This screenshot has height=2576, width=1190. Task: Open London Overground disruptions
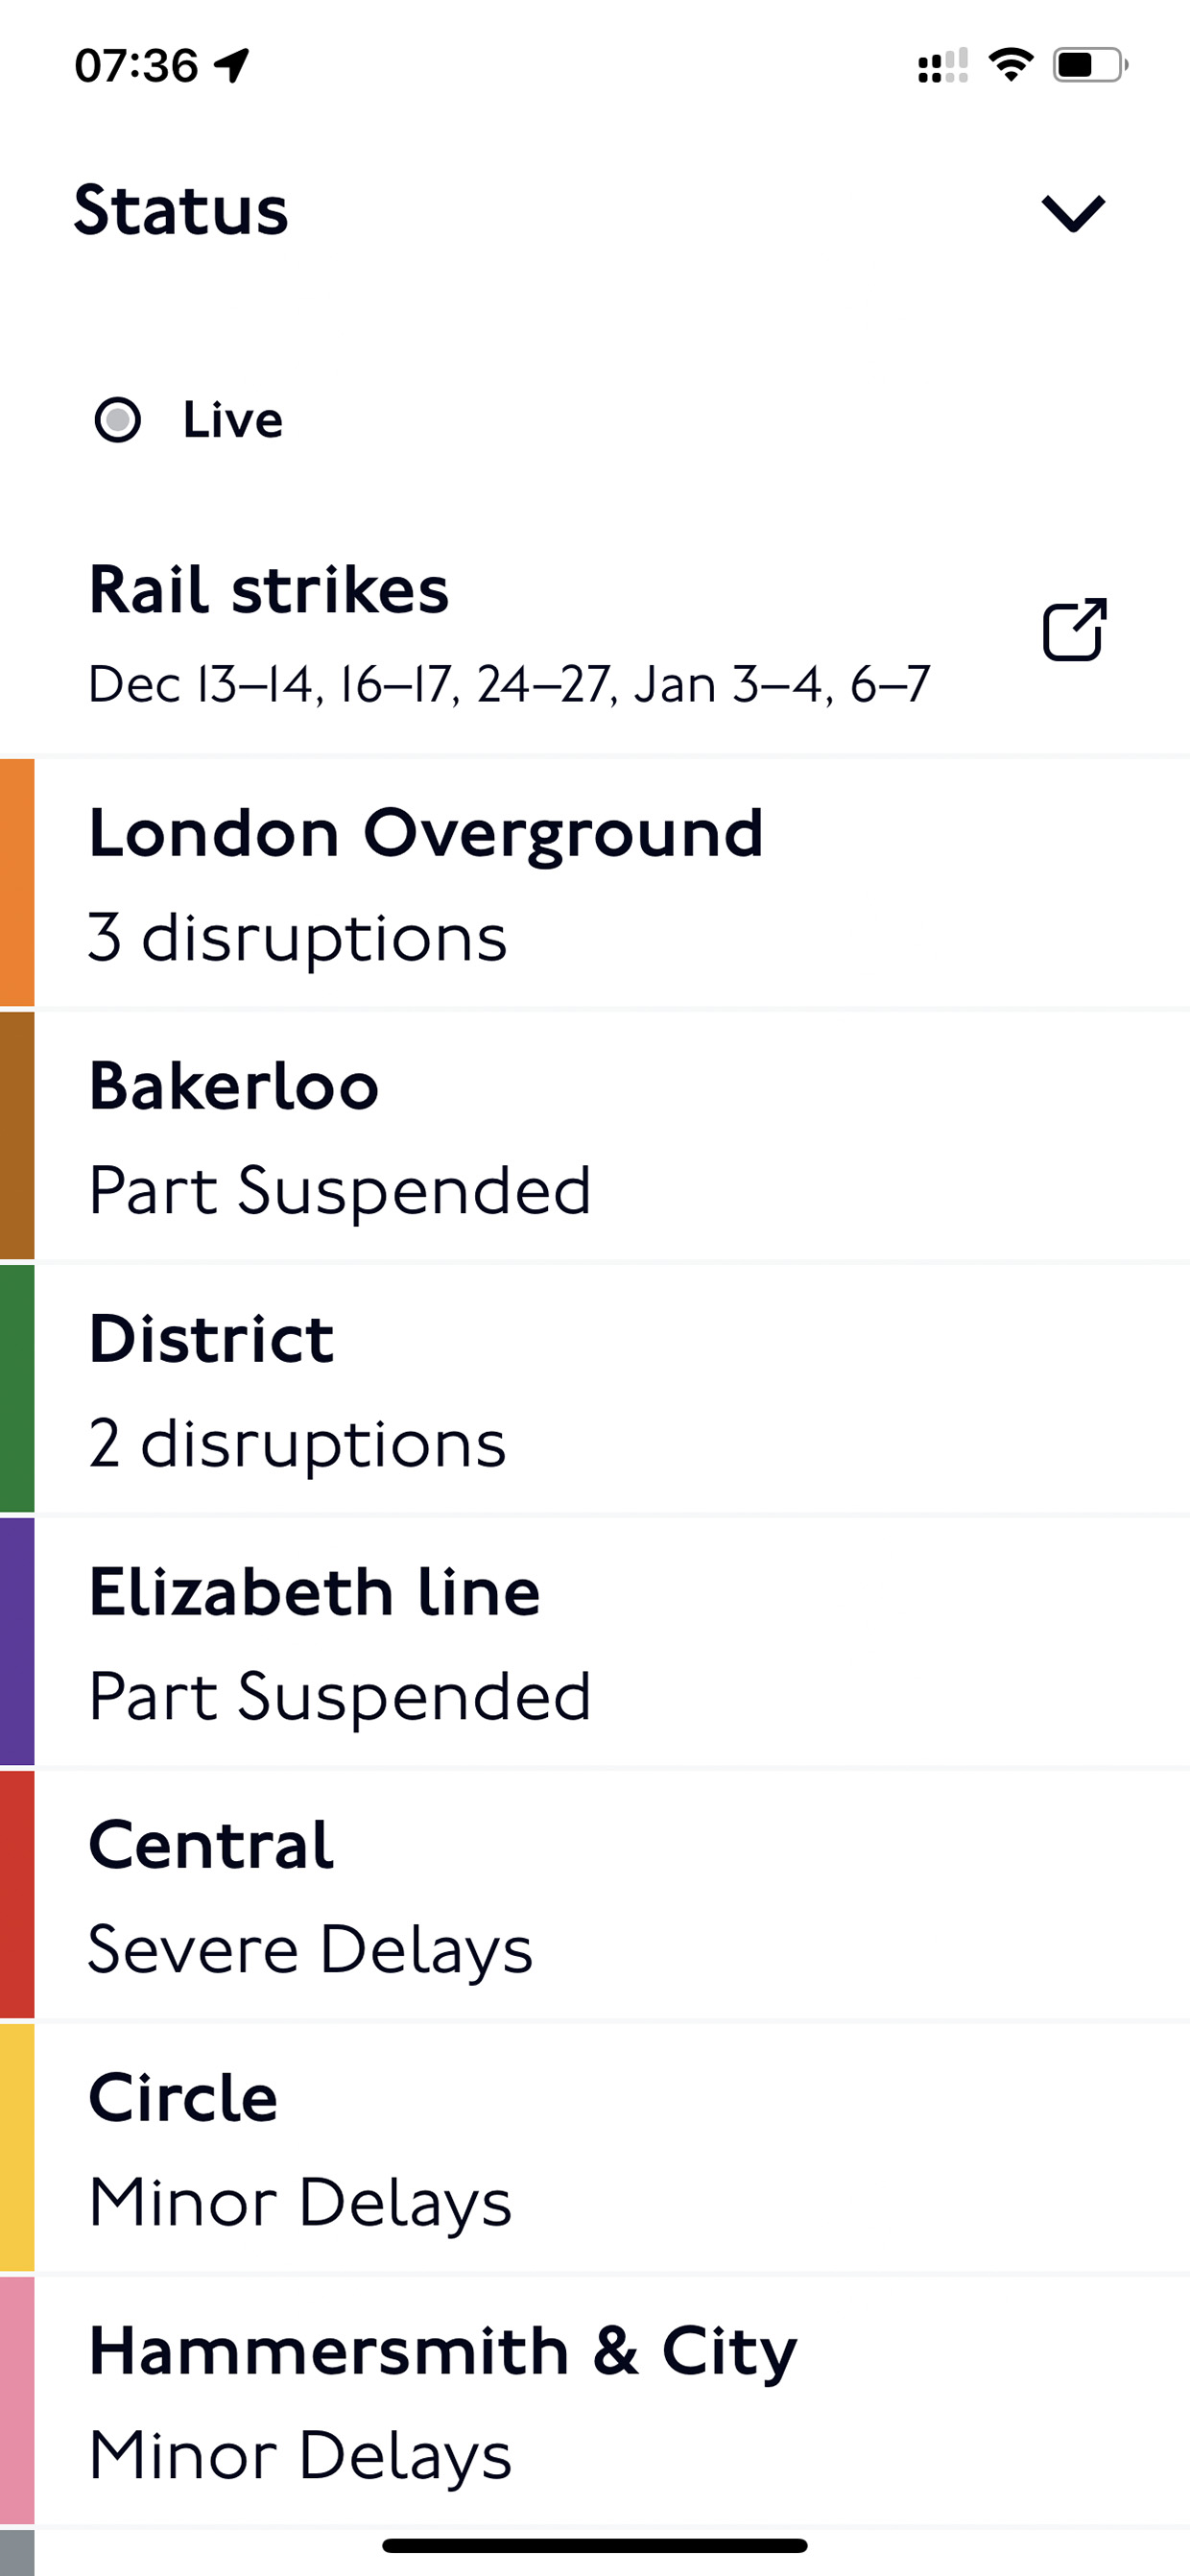(595, 883)
